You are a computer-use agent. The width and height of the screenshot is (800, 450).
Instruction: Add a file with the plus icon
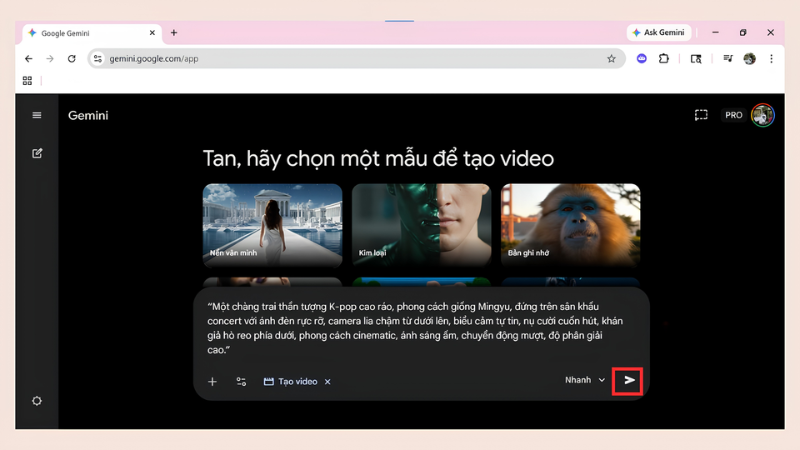click(x=212, y=382)
